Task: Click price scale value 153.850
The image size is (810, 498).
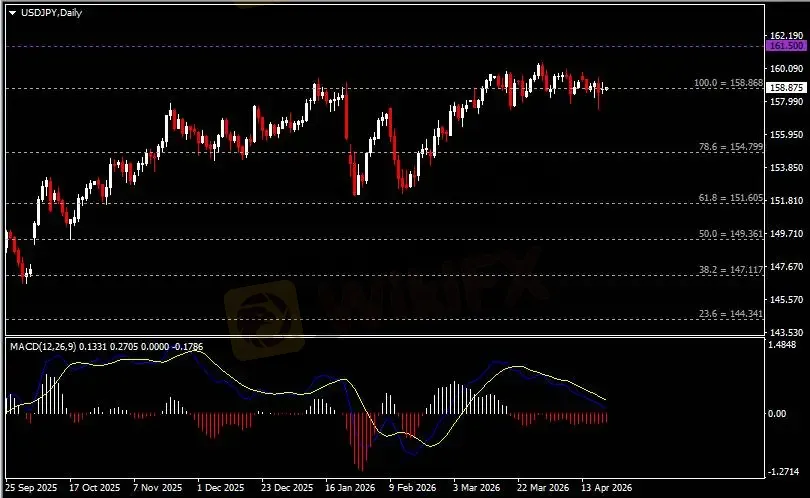Action: click(786, 167)
